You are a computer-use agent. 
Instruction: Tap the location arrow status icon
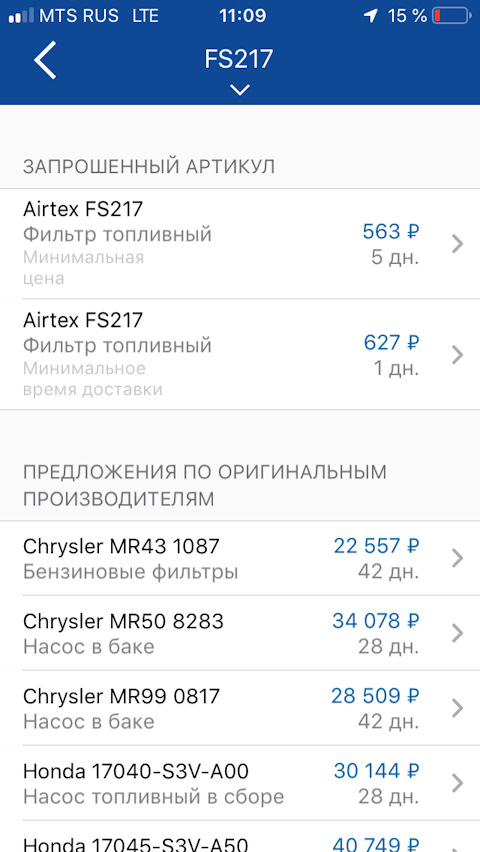coord(370,16)
